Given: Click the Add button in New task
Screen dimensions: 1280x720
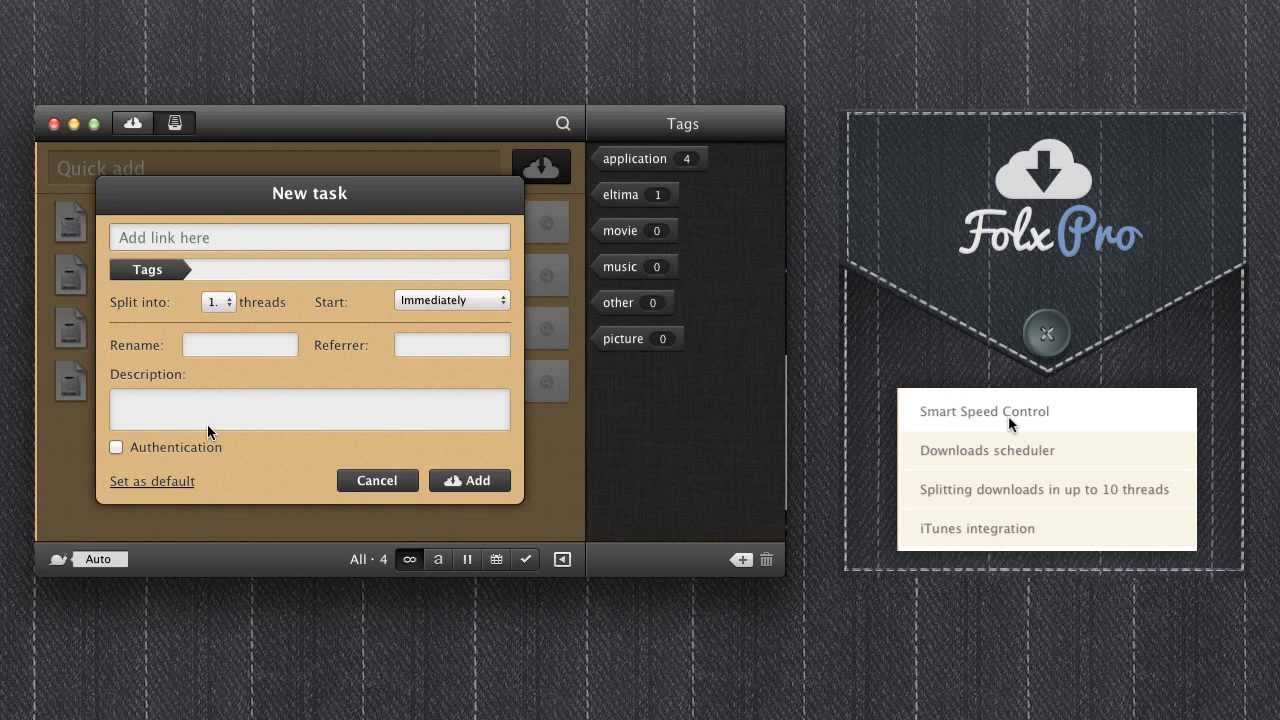Looking at the screenshot, I should tap(469, 481).
